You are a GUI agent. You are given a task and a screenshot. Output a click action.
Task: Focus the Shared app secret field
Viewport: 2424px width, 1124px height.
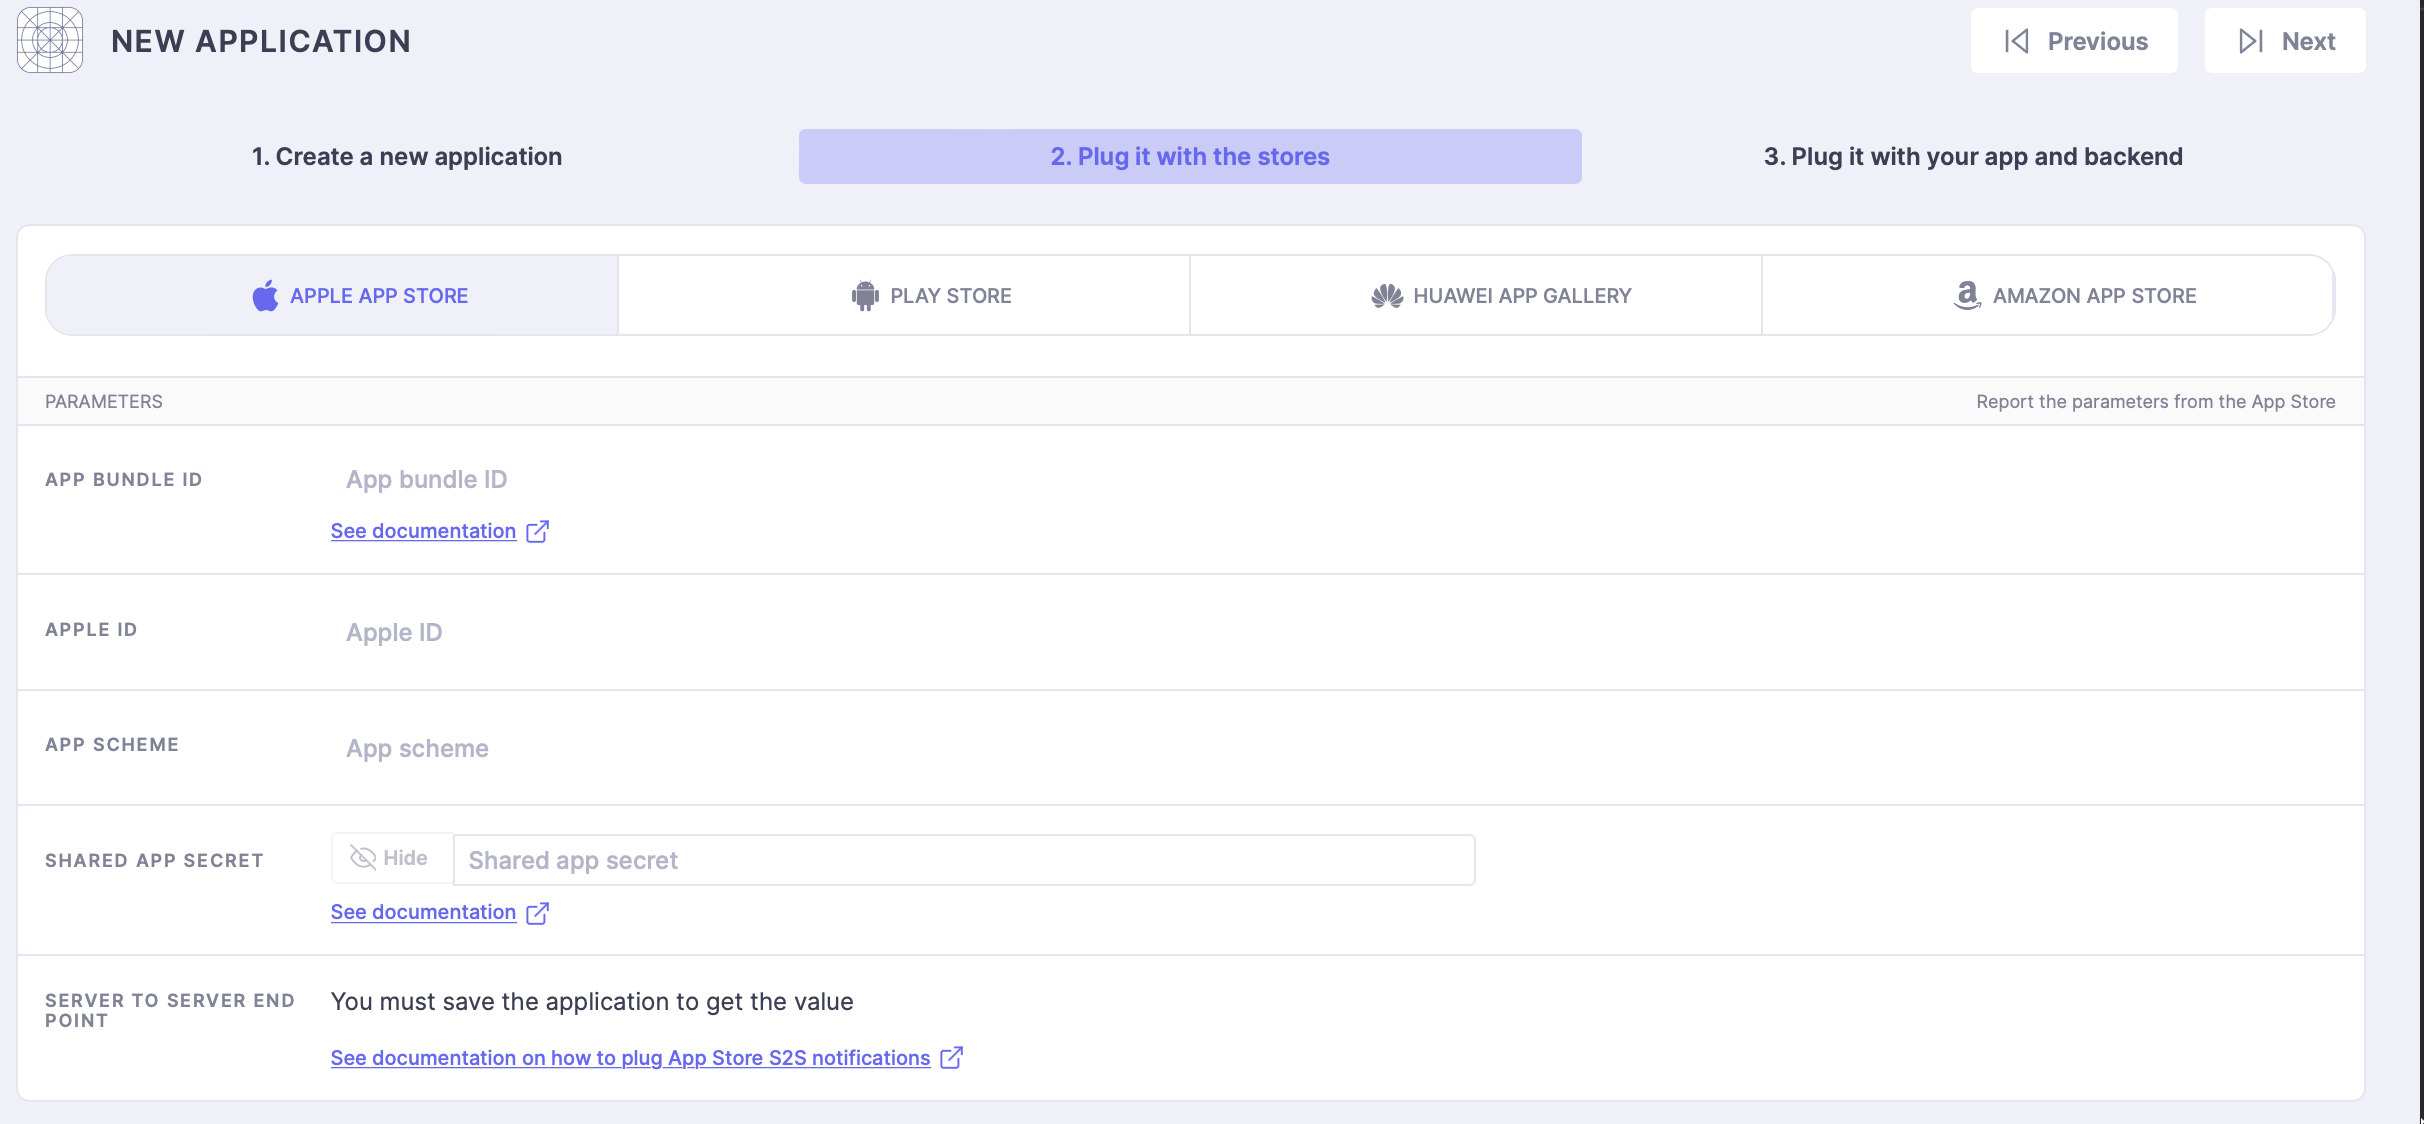pyautogui.click(x=964, y=860)
